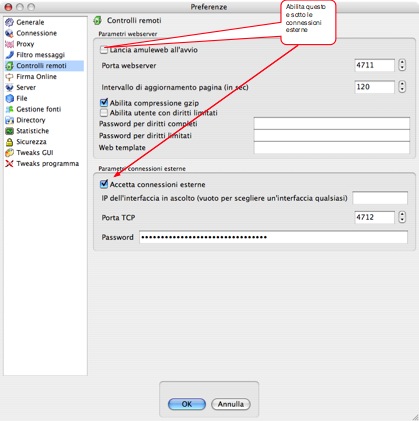419x421 pixels.
Task: Open Proxy settings icon
Action: (x=9, y=44)
